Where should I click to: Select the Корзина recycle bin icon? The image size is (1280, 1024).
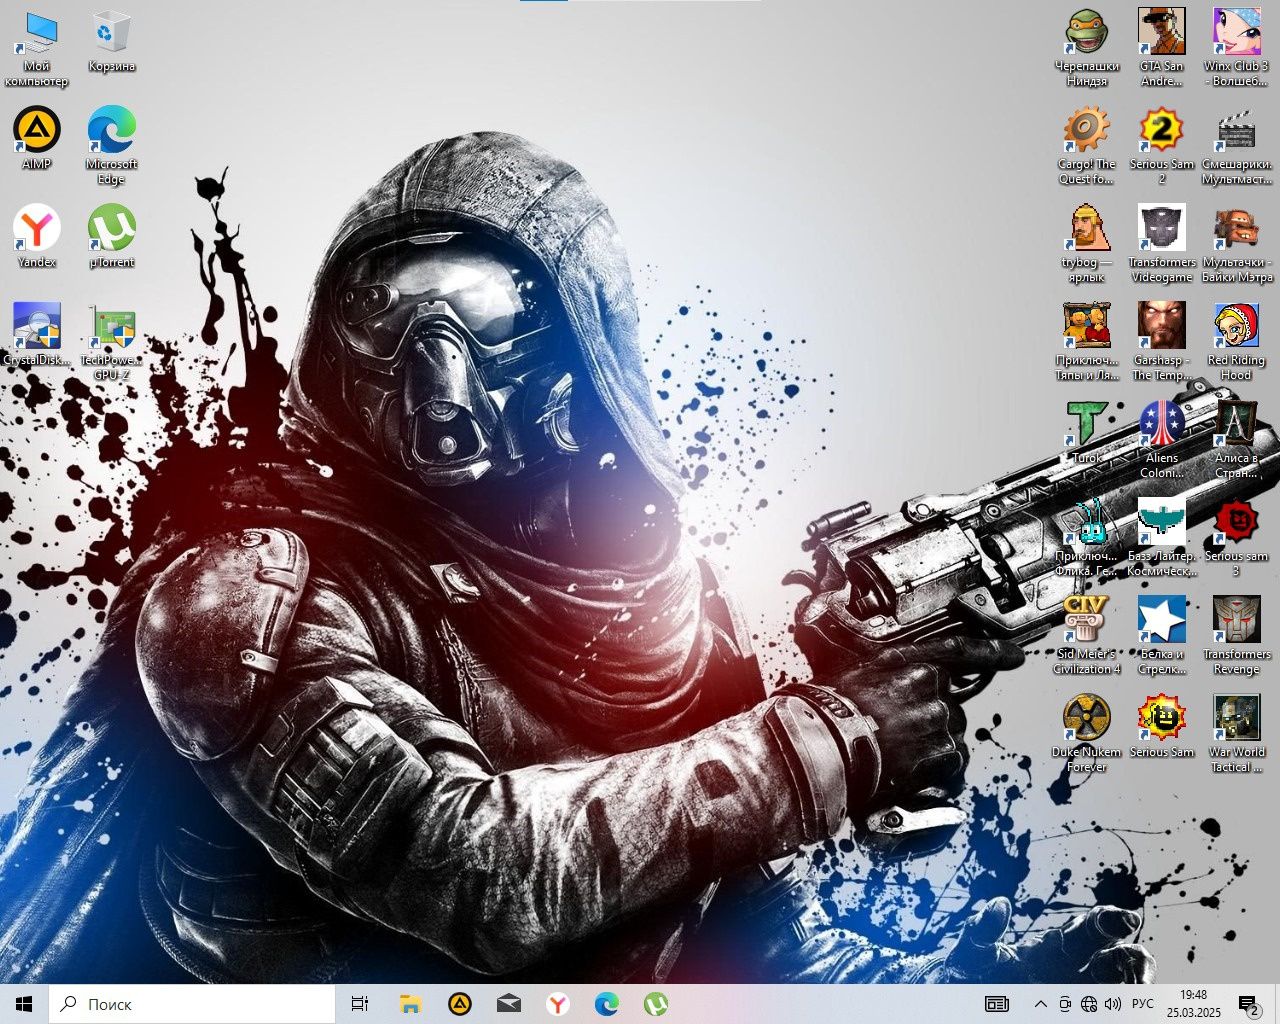click(111, 42)
